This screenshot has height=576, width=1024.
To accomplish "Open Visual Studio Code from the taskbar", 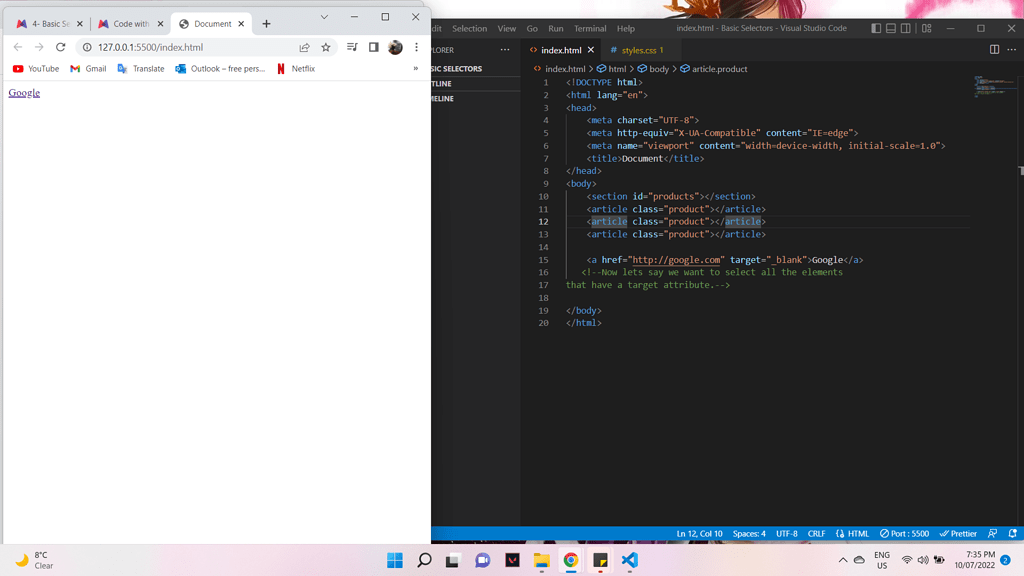I will click(630, 561).
